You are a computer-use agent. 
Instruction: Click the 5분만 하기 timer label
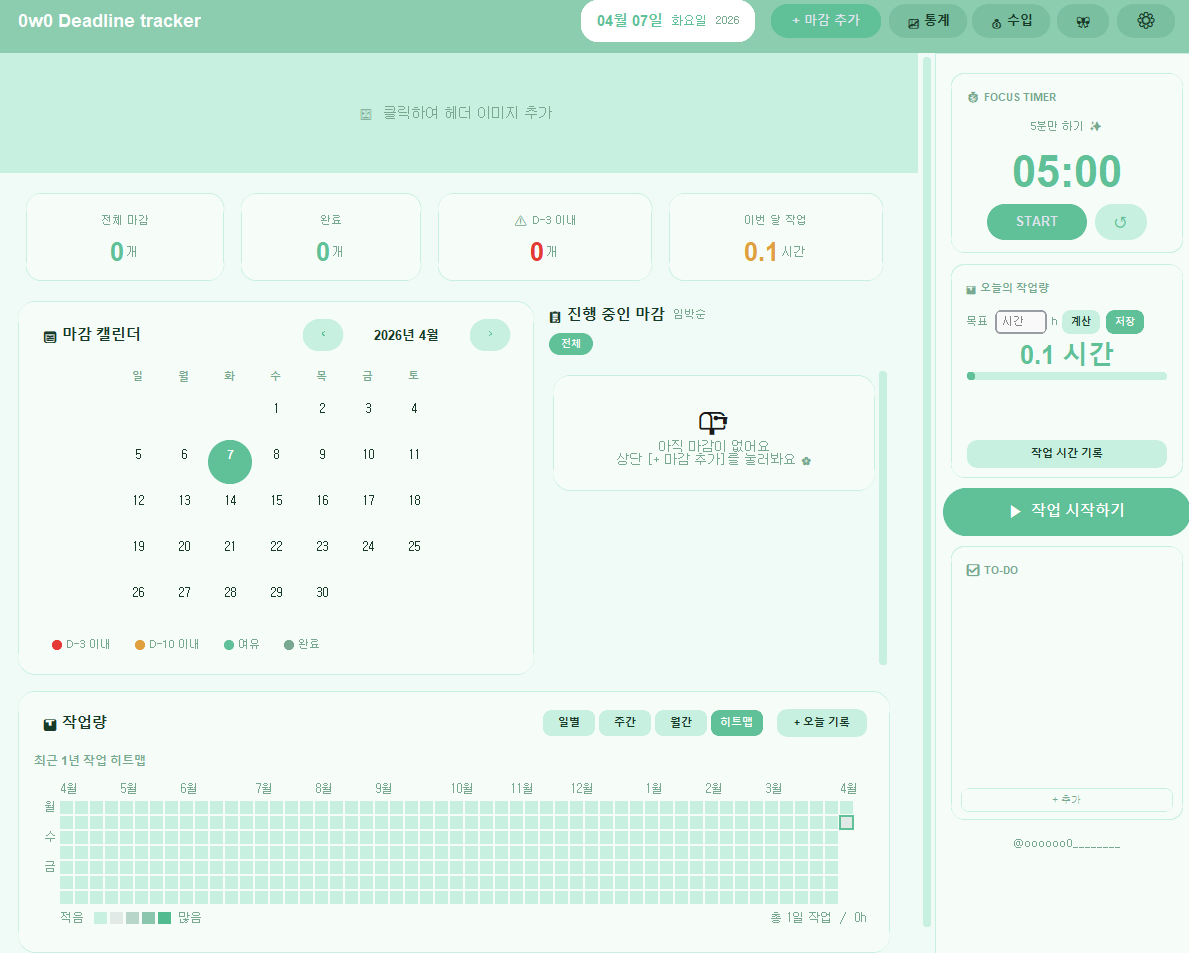tap(1065, 126)
